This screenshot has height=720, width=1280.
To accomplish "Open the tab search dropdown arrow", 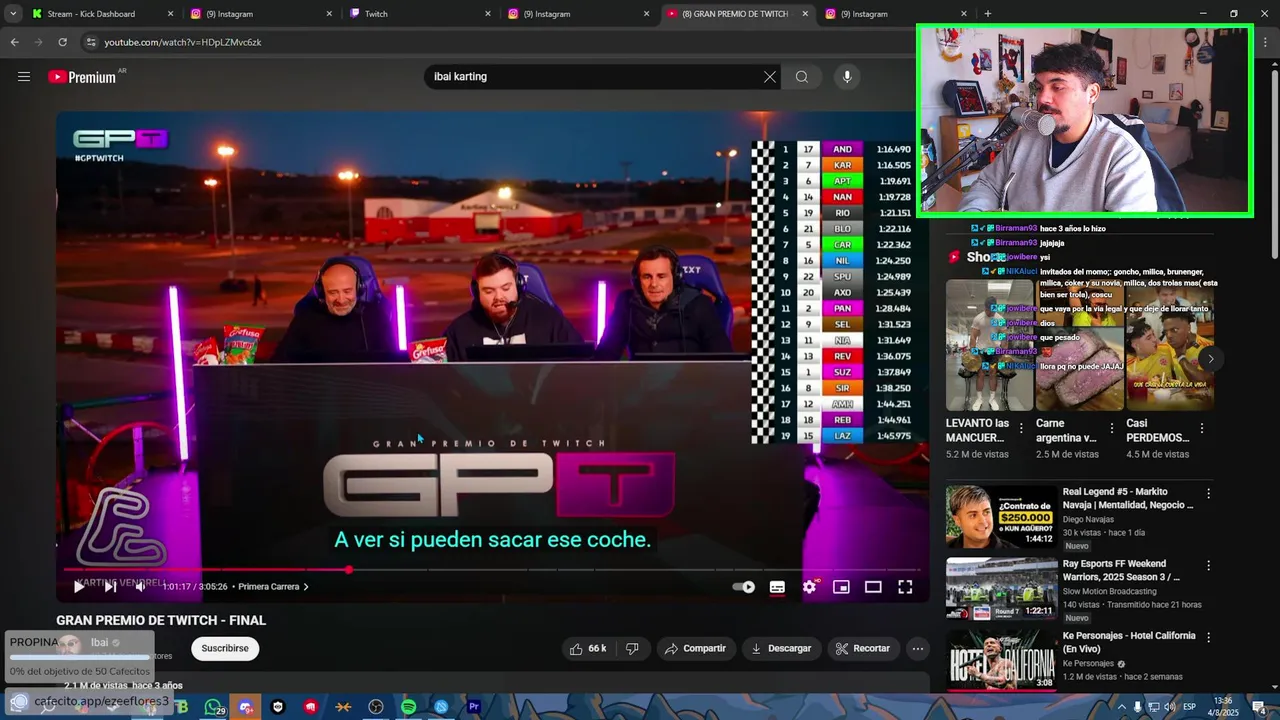I will tap(13, 14).
